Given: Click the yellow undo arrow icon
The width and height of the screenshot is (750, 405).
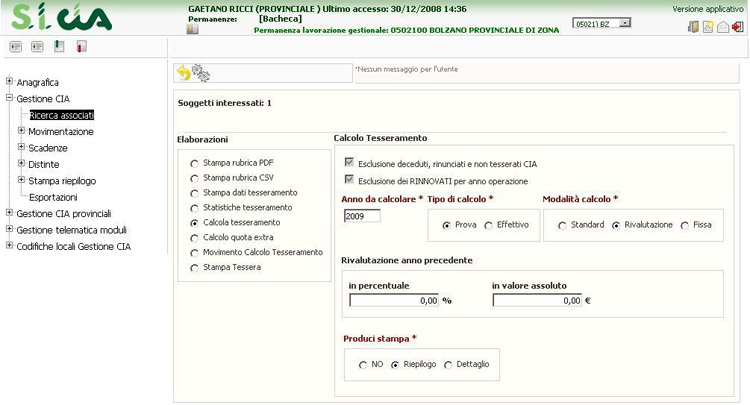Looking at the screenshot, I should click(183, 73).
